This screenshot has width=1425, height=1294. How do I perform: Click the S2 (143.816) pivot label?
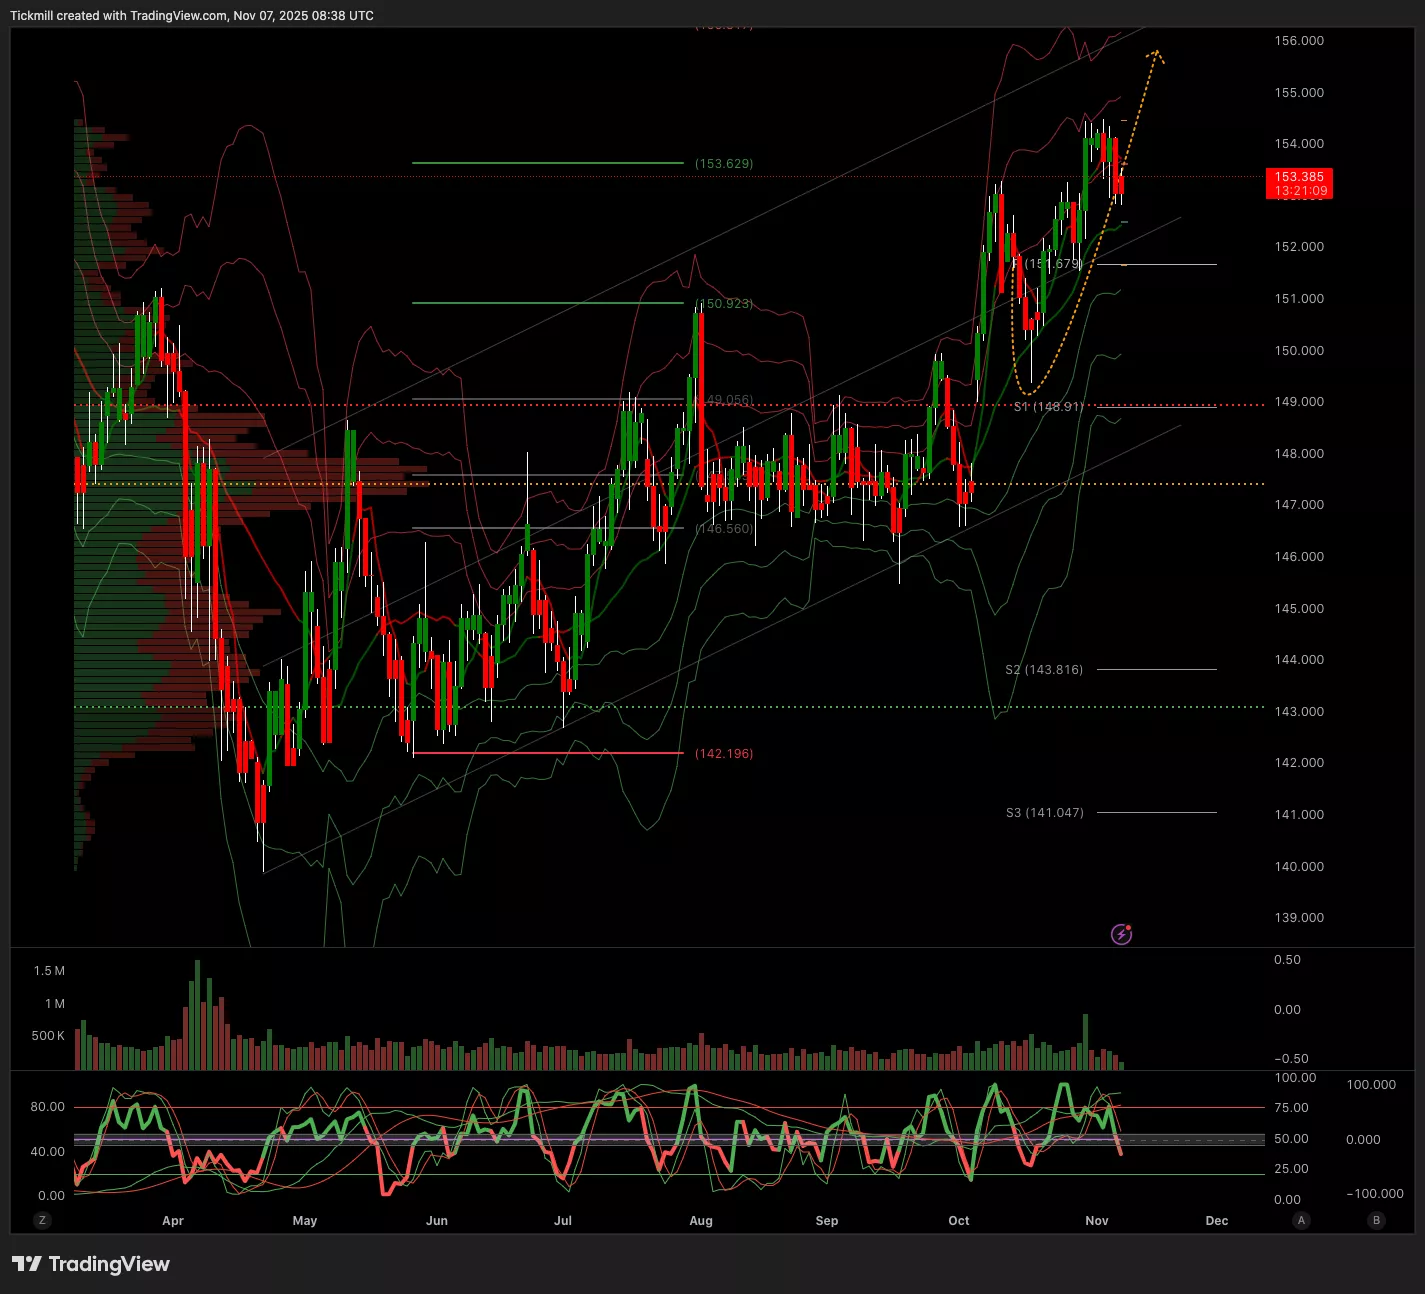click(x=1044, y=669)
